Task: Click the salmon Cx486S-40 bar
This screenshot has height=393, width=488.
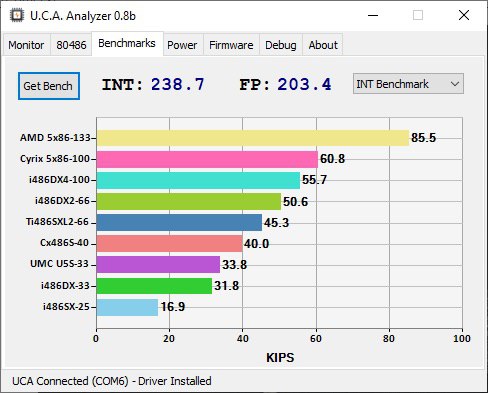Action: pyautogui.click(x=169, y=244)
